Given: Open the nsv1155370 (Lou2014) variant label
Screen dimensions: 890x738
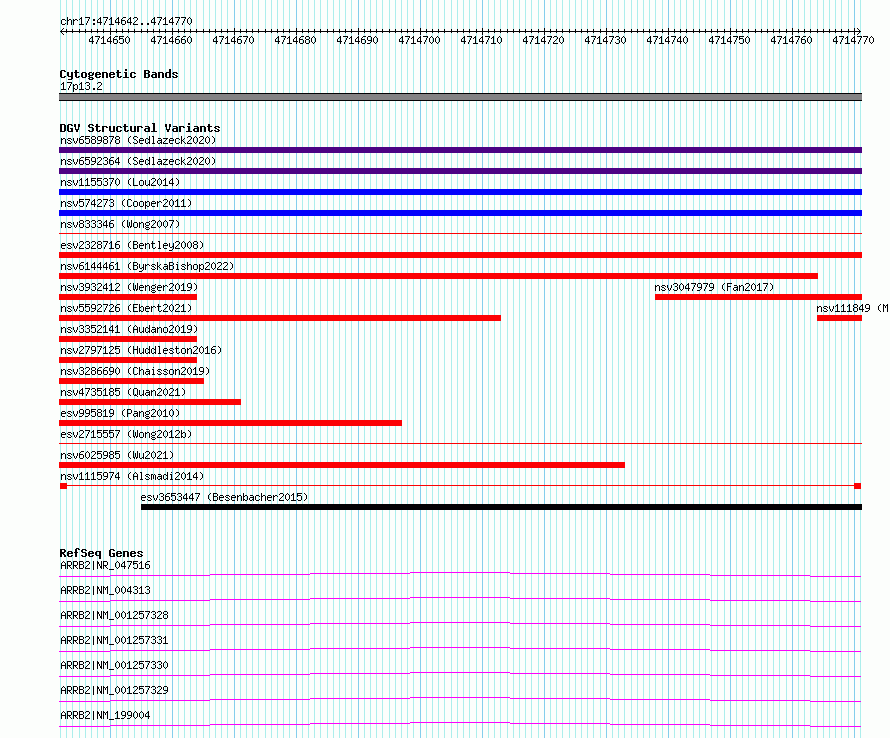Looking at the screenshot, I should pyautogui.click(x=120, y=182).
